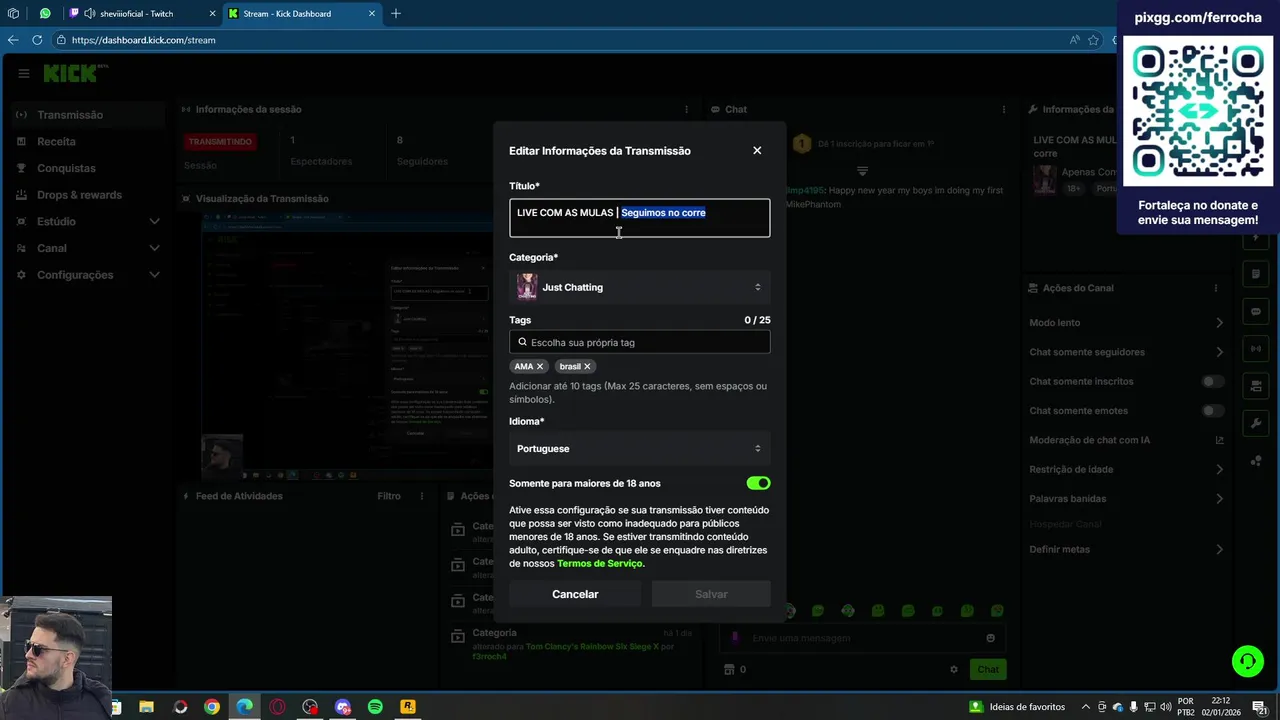Toggle Chat somente inscritos

tap(1213, 381)
